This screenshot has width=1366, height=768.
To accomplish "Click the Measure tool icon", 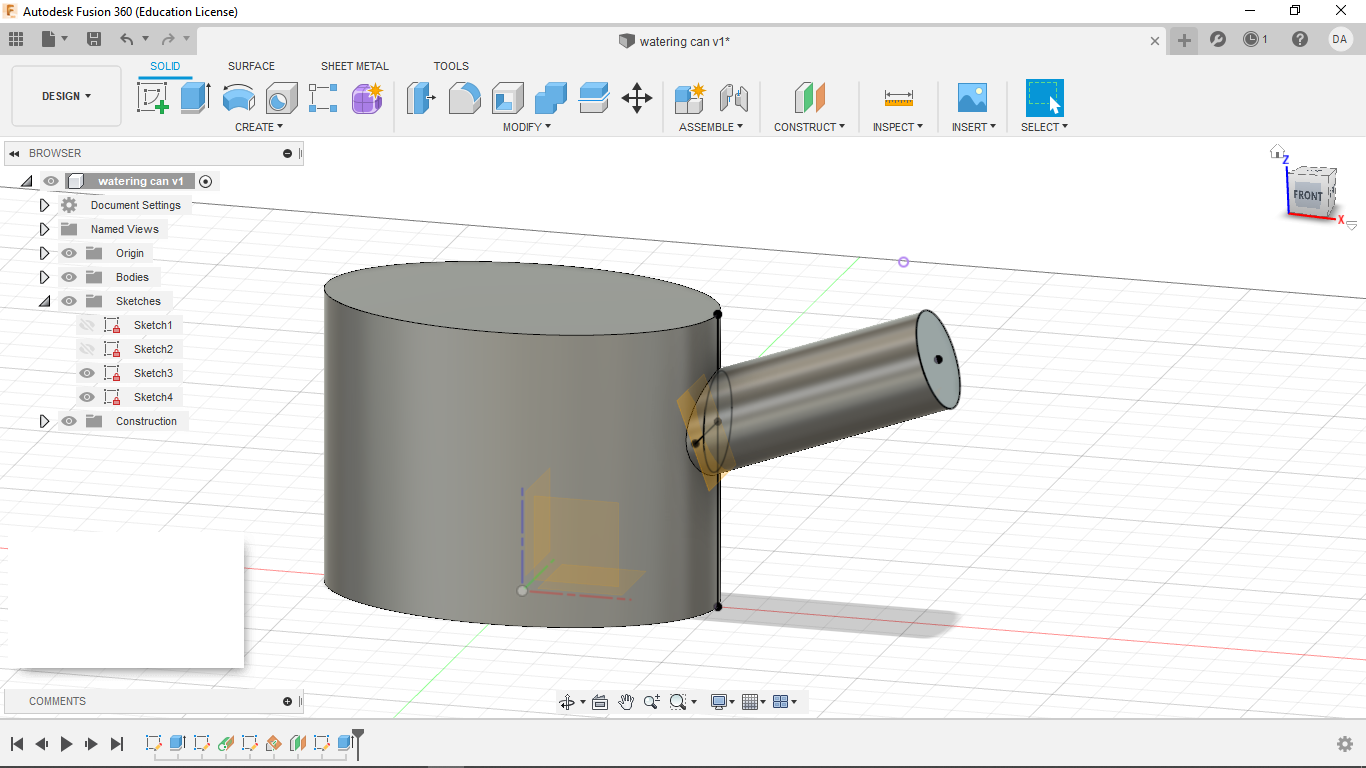I will tap(898, 98).
